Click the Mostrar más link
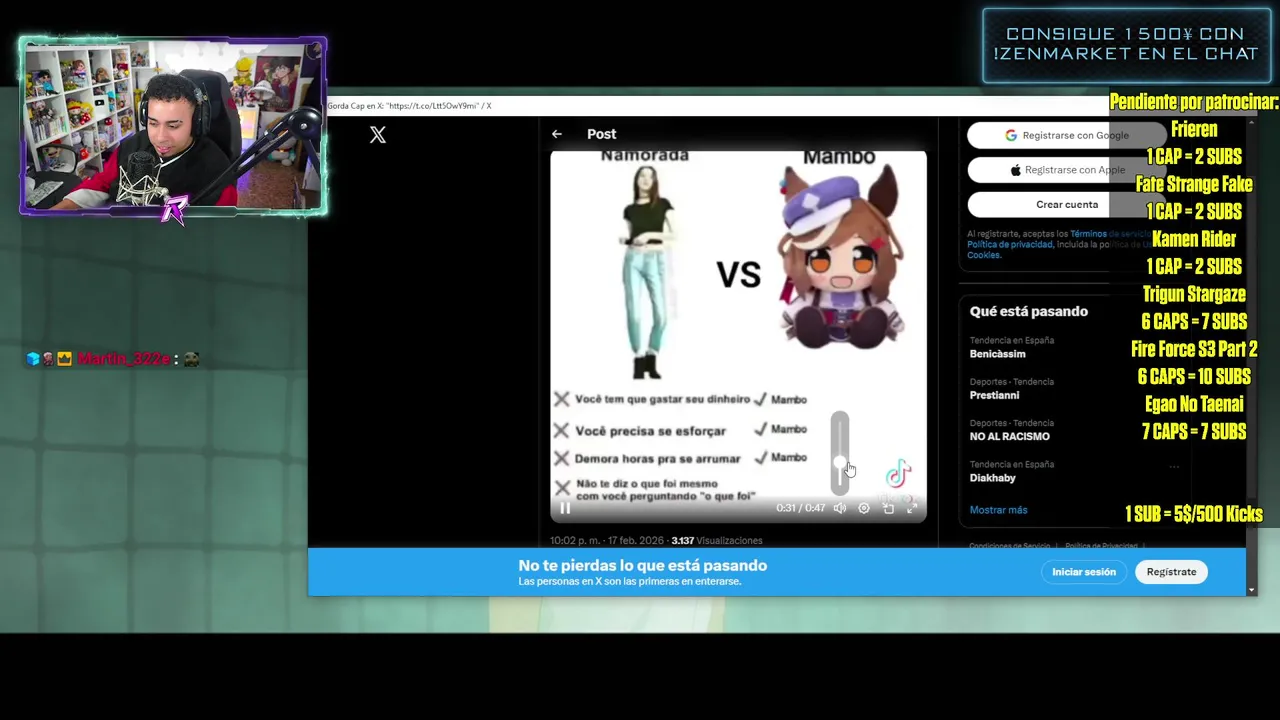This screenshot has width=1280, height=720. pos(998,510)
